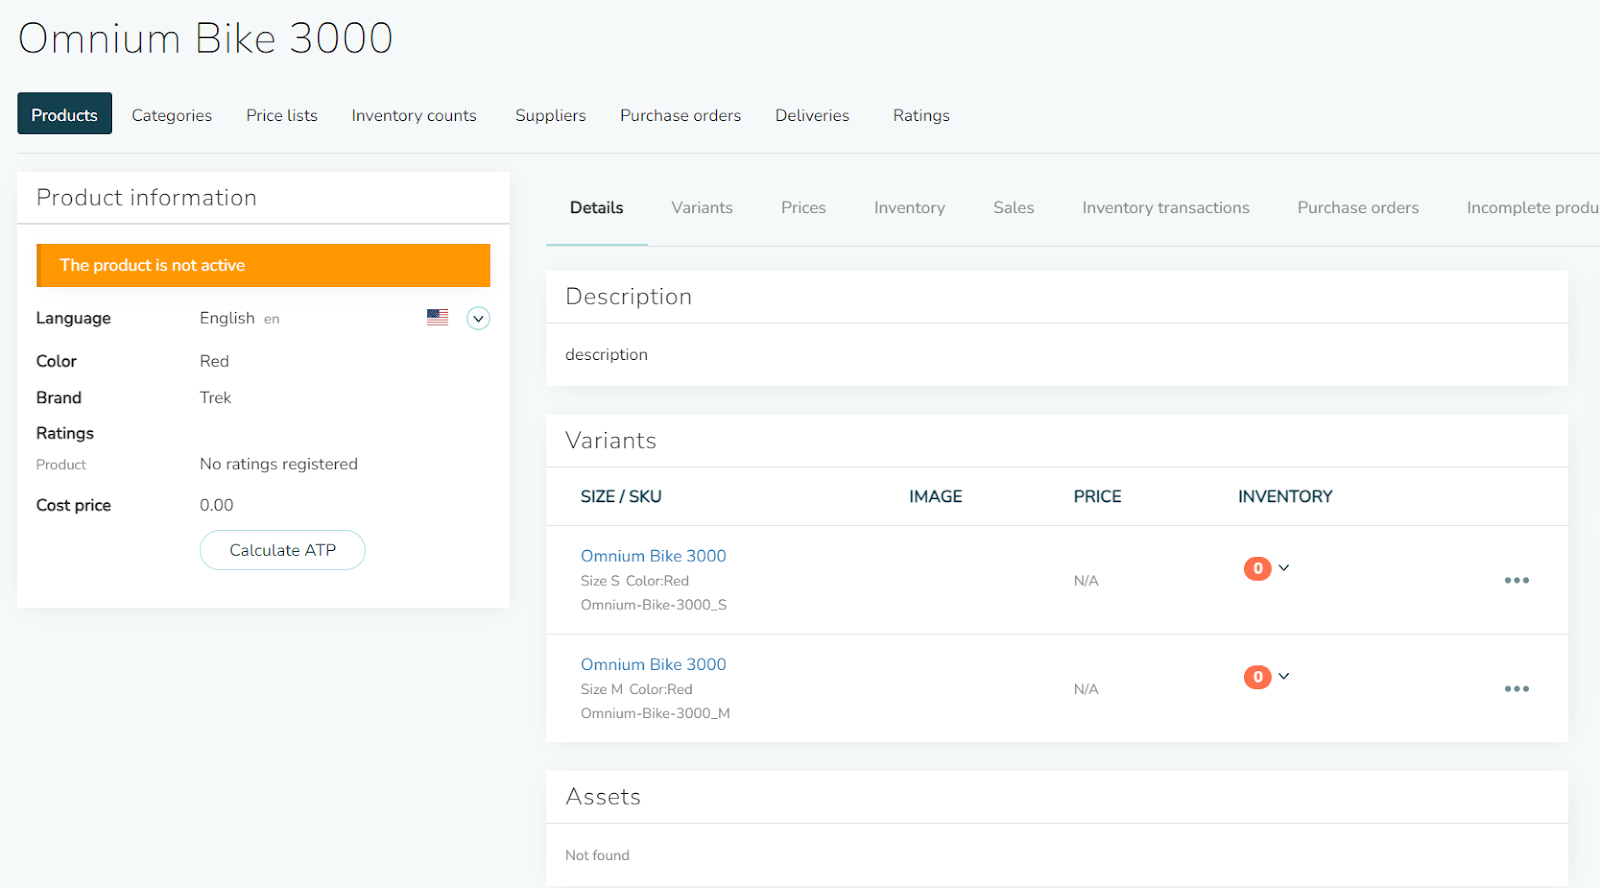Open the Omnium Bike 3000 Size S variant link

point(653,555)
